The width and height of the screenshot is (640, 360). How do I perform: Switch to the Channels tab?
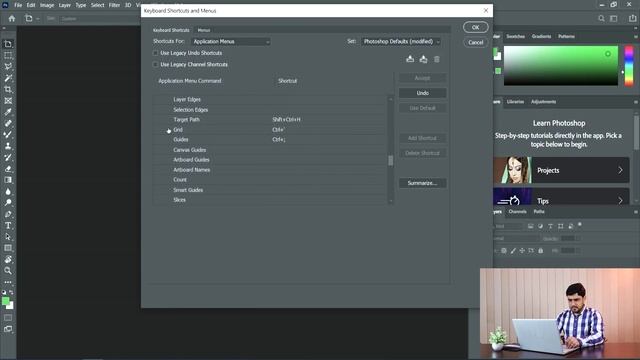tap(518, 212)
